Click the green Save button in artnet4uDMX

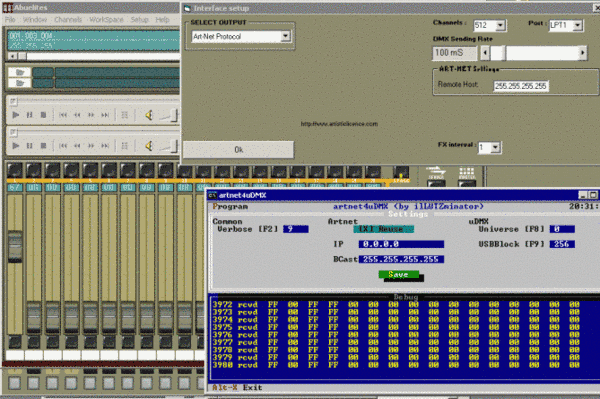pyautogui.click(x=399, y=275)
